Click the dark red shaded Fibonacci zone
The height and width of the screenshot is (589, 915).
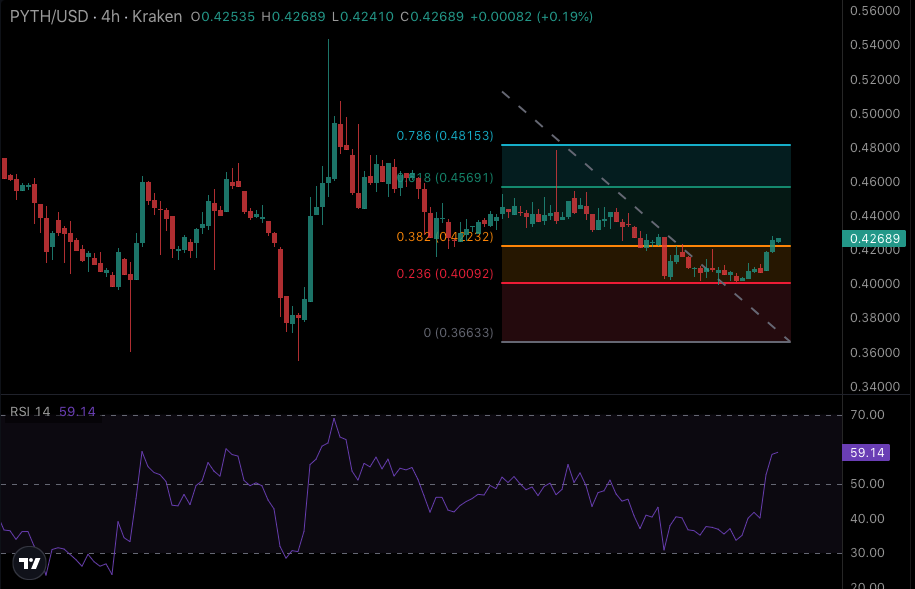click(645, 313)
